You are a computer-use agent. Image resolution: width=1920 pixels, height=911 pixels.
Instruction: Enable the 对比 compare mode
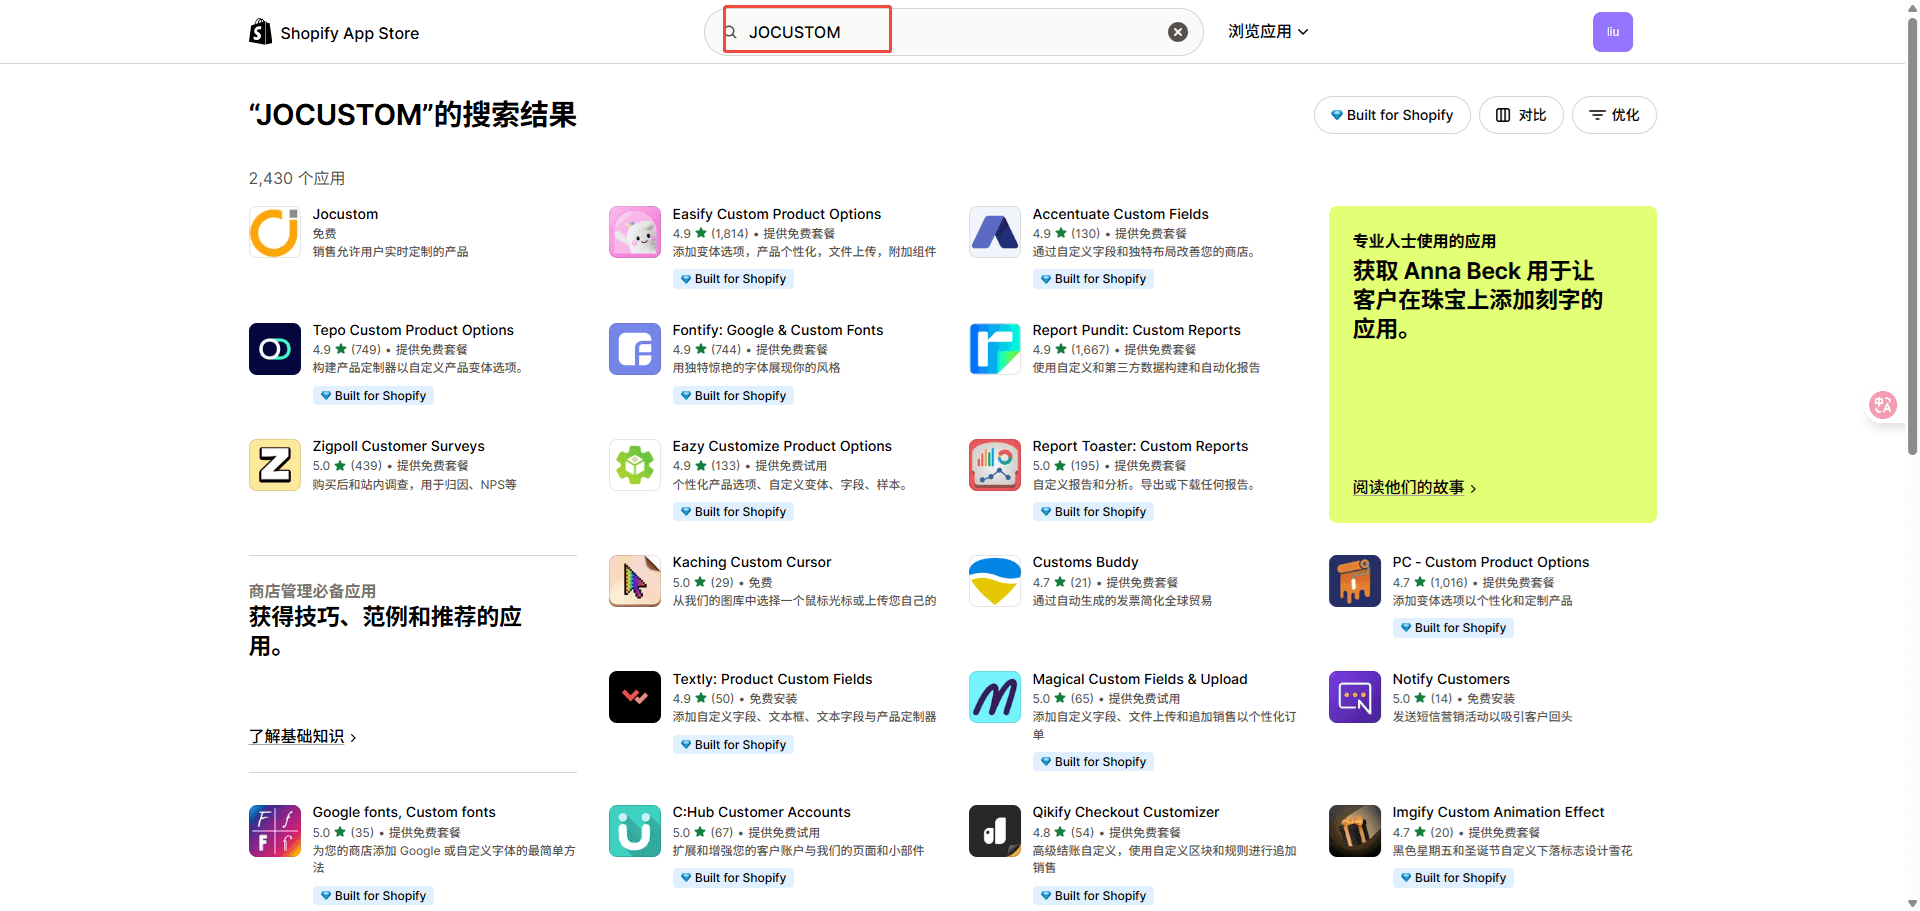point(1520,115)
